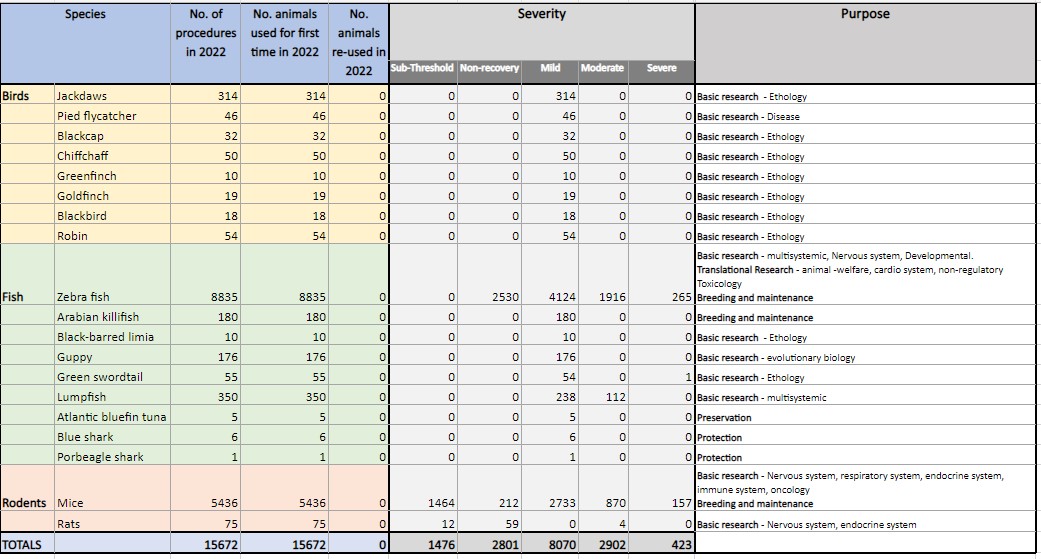Click Blue shark Protection purpose cell
Screen dimensions: 1041x559
click(865, 436)
